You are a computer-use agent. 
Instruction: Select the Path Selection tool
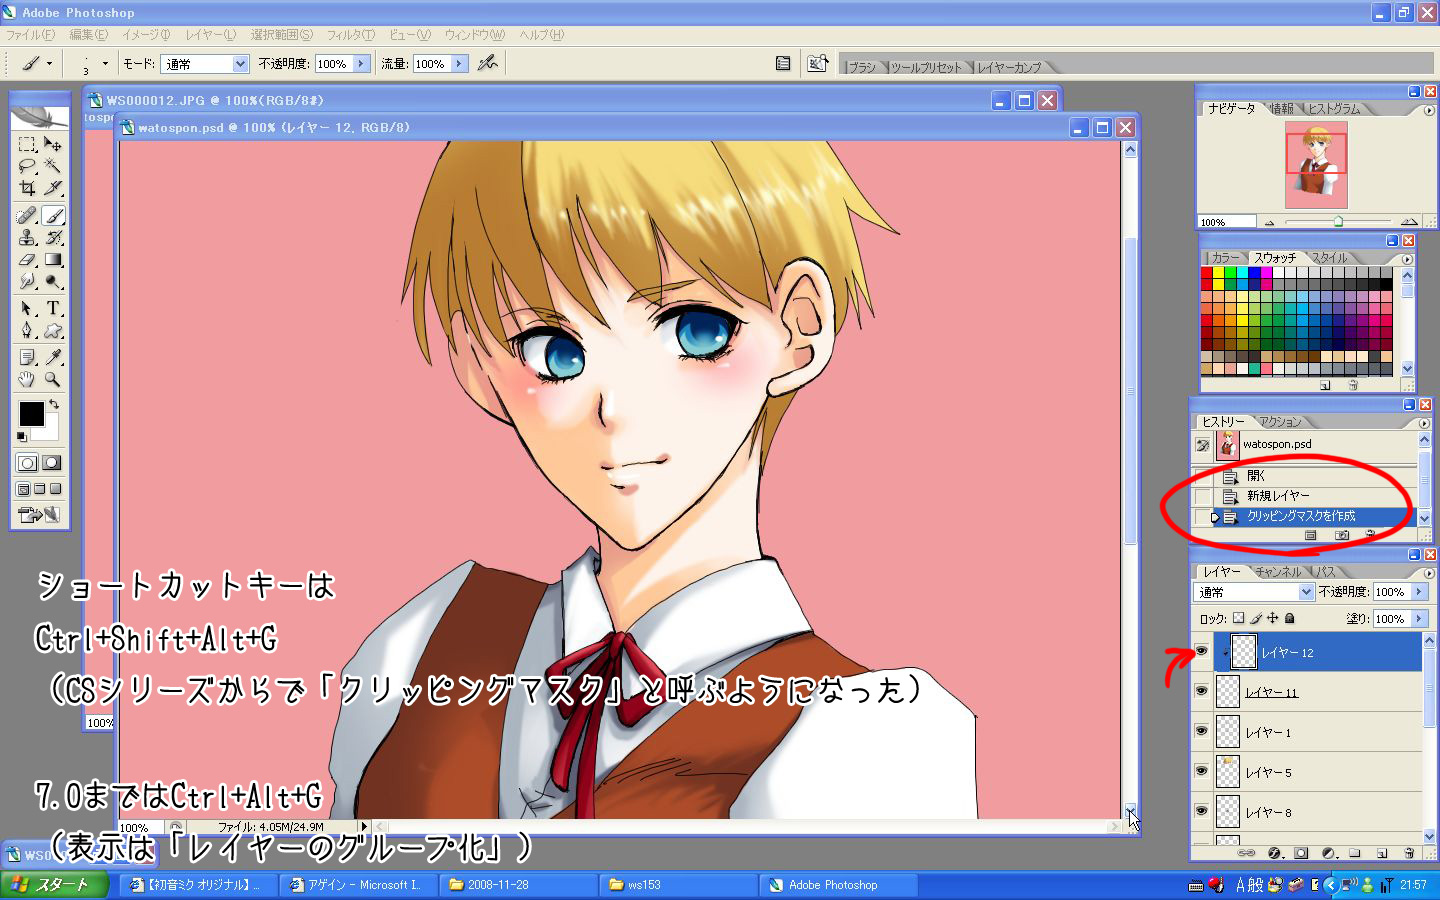pyautogui.click(x=27, y=308)
